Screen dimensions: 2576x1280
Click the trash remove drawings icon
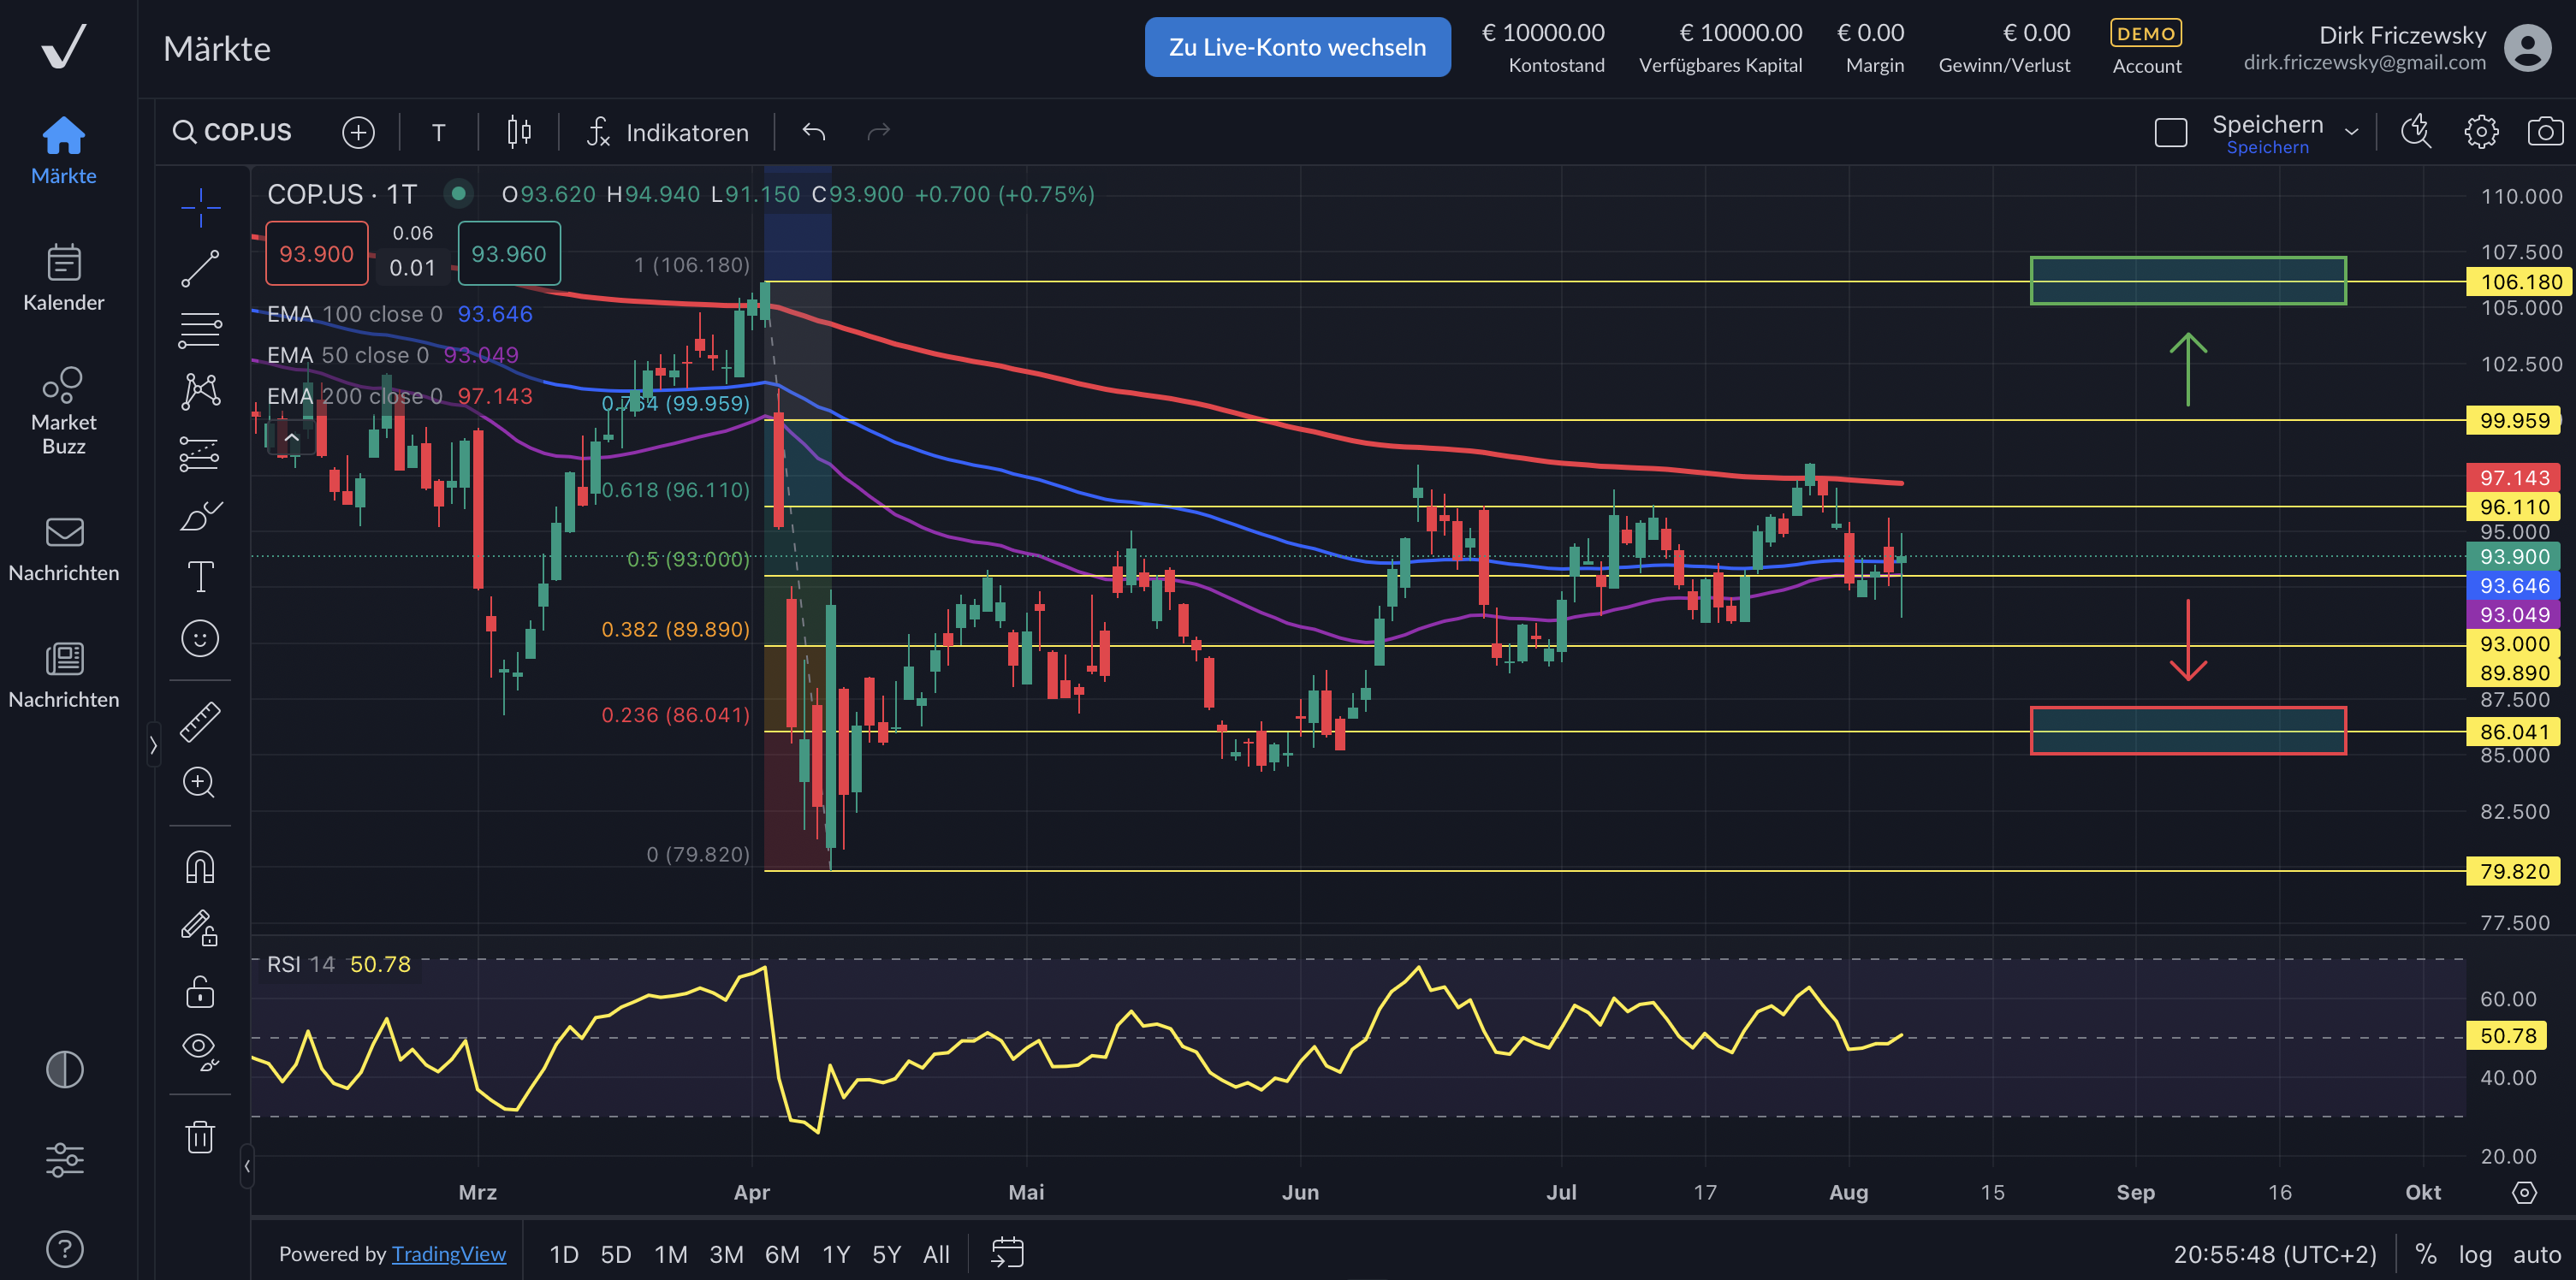coord(200,1137)
